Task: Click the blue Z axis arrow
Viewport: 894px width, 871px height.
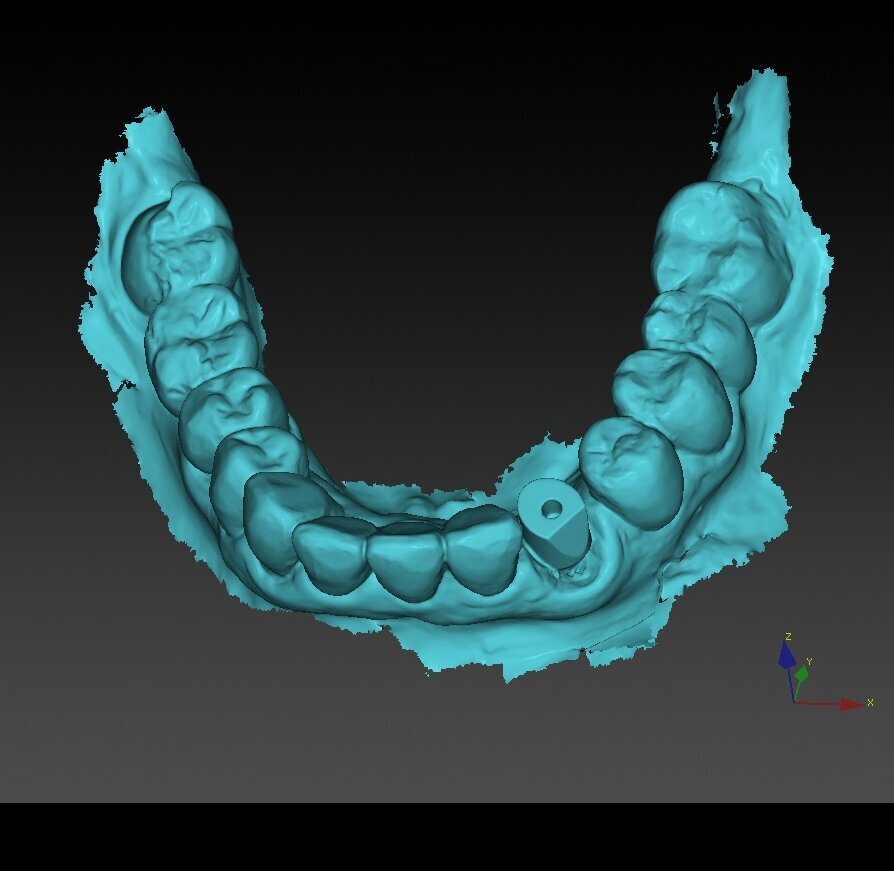Action: pos(786,655)
